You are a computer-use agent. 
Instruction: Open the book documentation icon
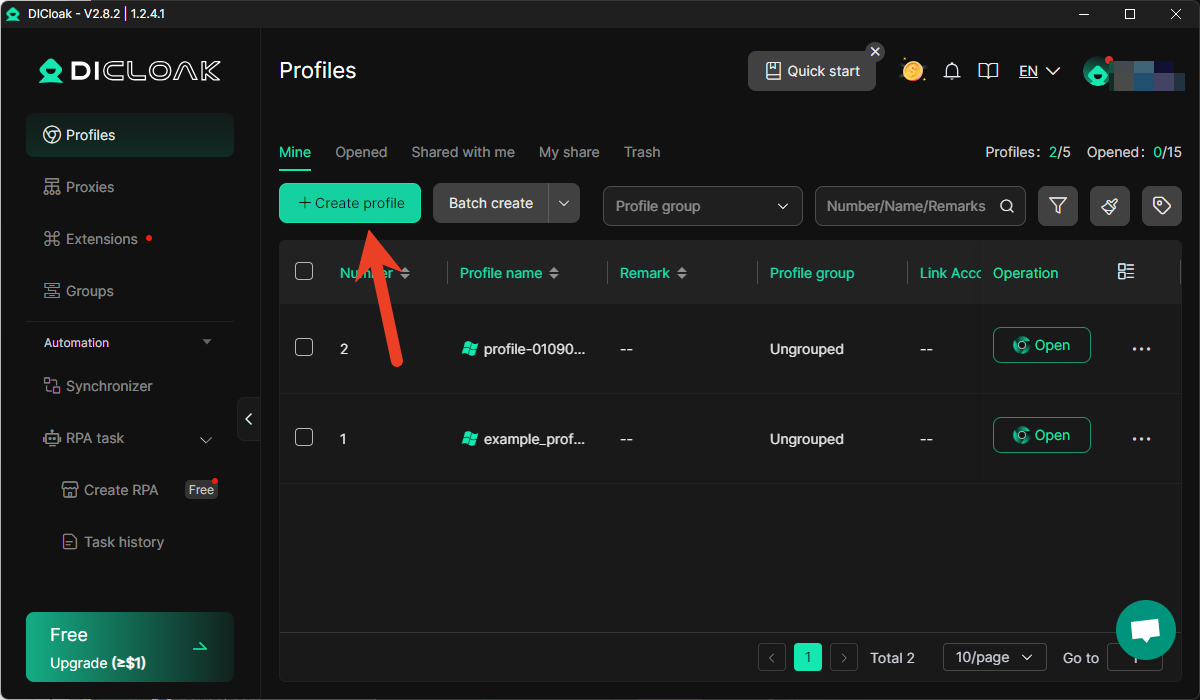[x=988, y=71]
